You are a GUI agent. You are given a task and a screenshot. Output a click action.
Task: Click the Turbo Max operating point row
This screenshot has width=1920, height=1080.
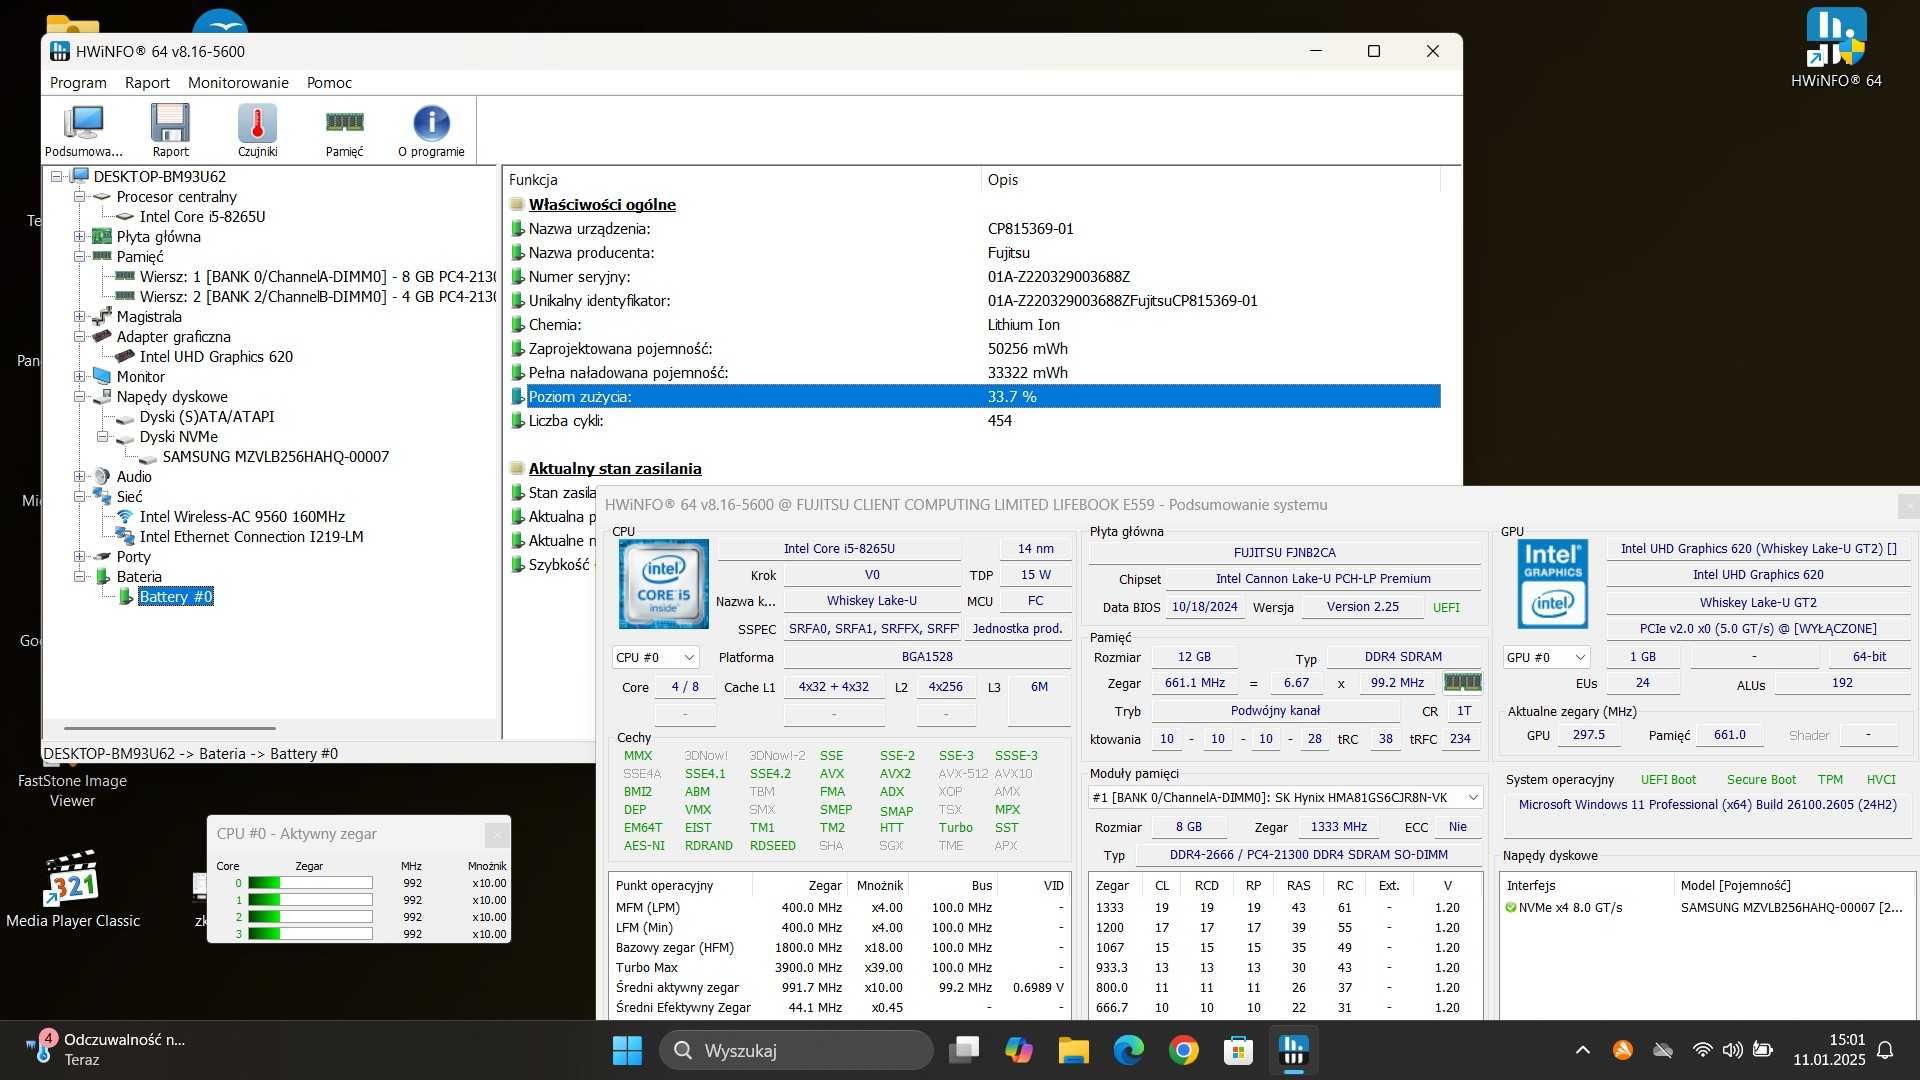[x=840, y=968]
